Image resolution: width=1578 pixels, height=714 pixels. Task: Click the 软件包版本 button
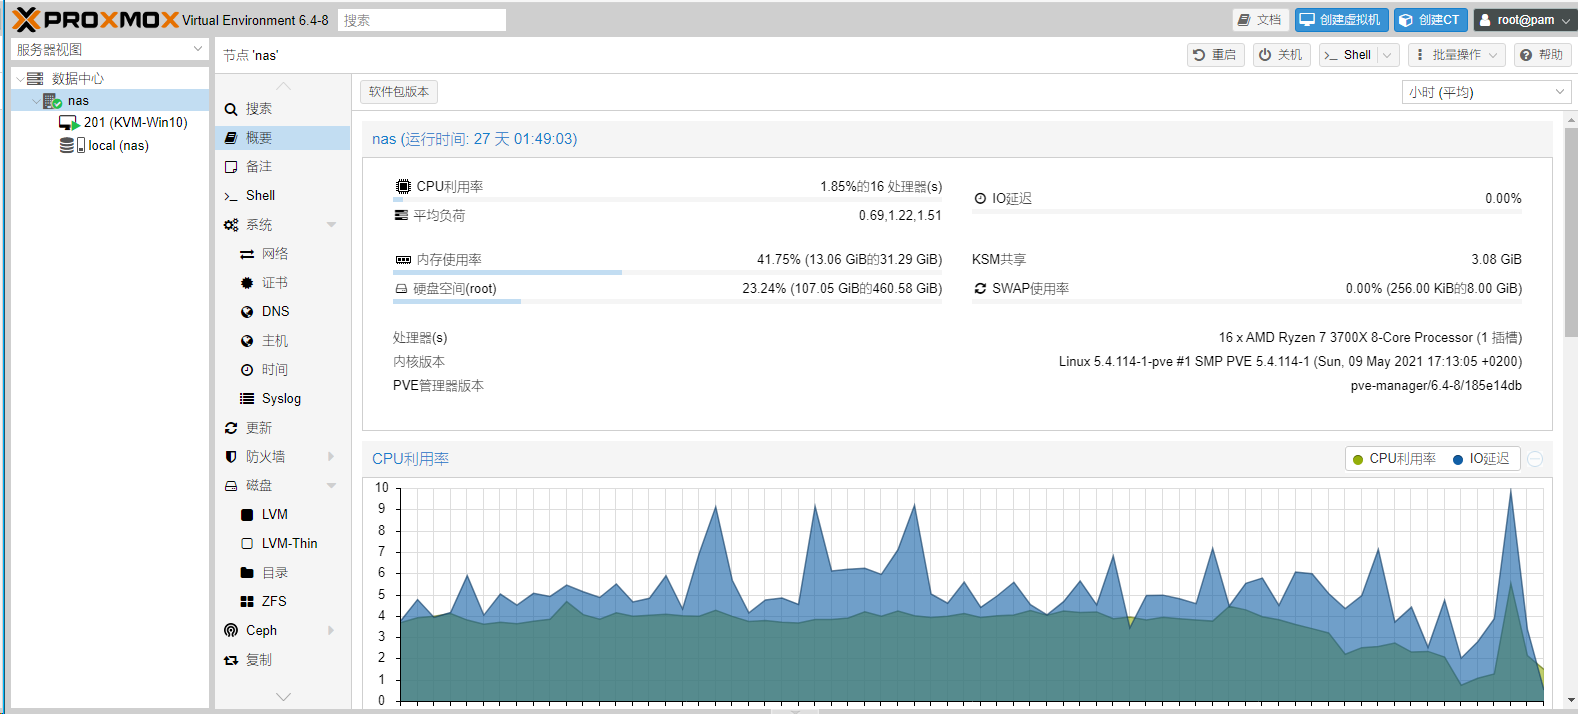399,92
